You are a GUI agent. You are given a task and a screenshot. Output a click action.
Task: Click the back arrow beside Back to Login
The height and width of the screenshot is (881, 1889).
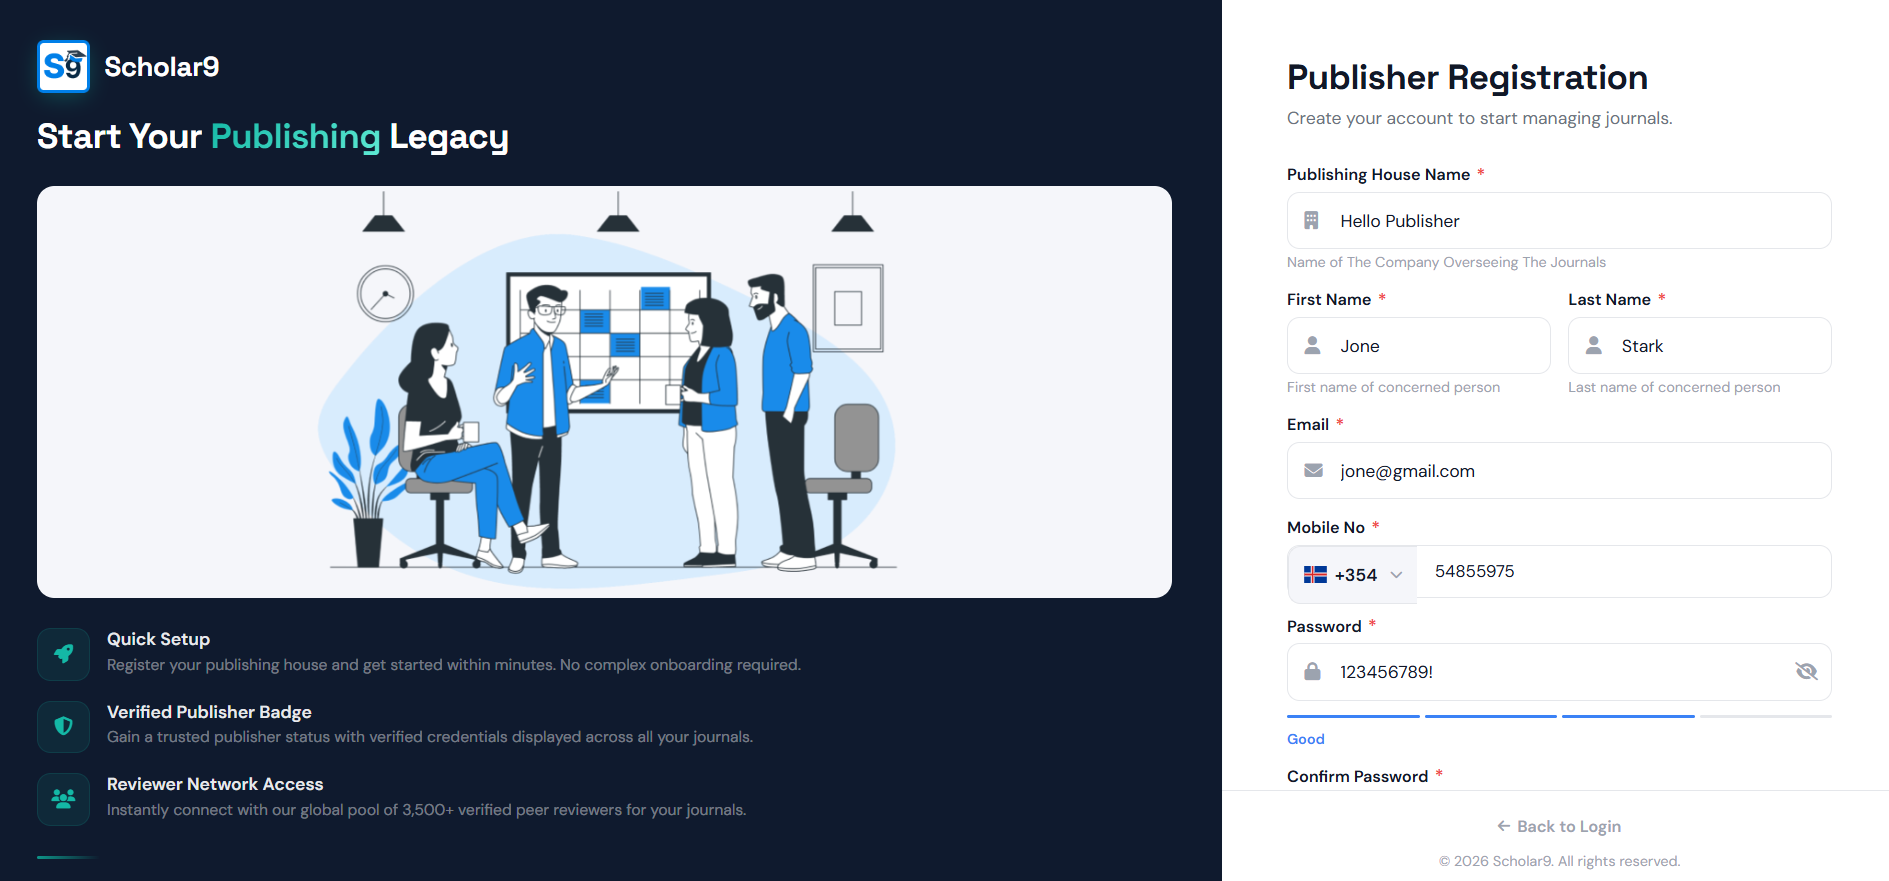pos(1503,826)
